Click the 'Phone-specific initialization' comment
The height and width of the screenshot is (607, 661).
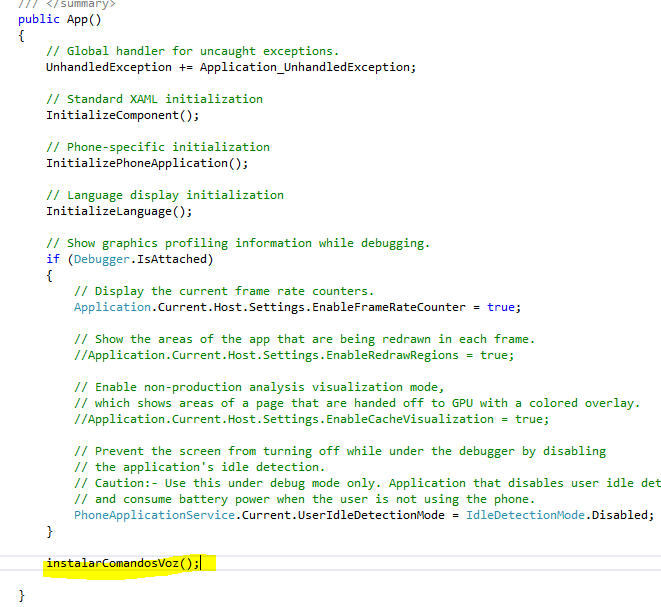[158, 148]
